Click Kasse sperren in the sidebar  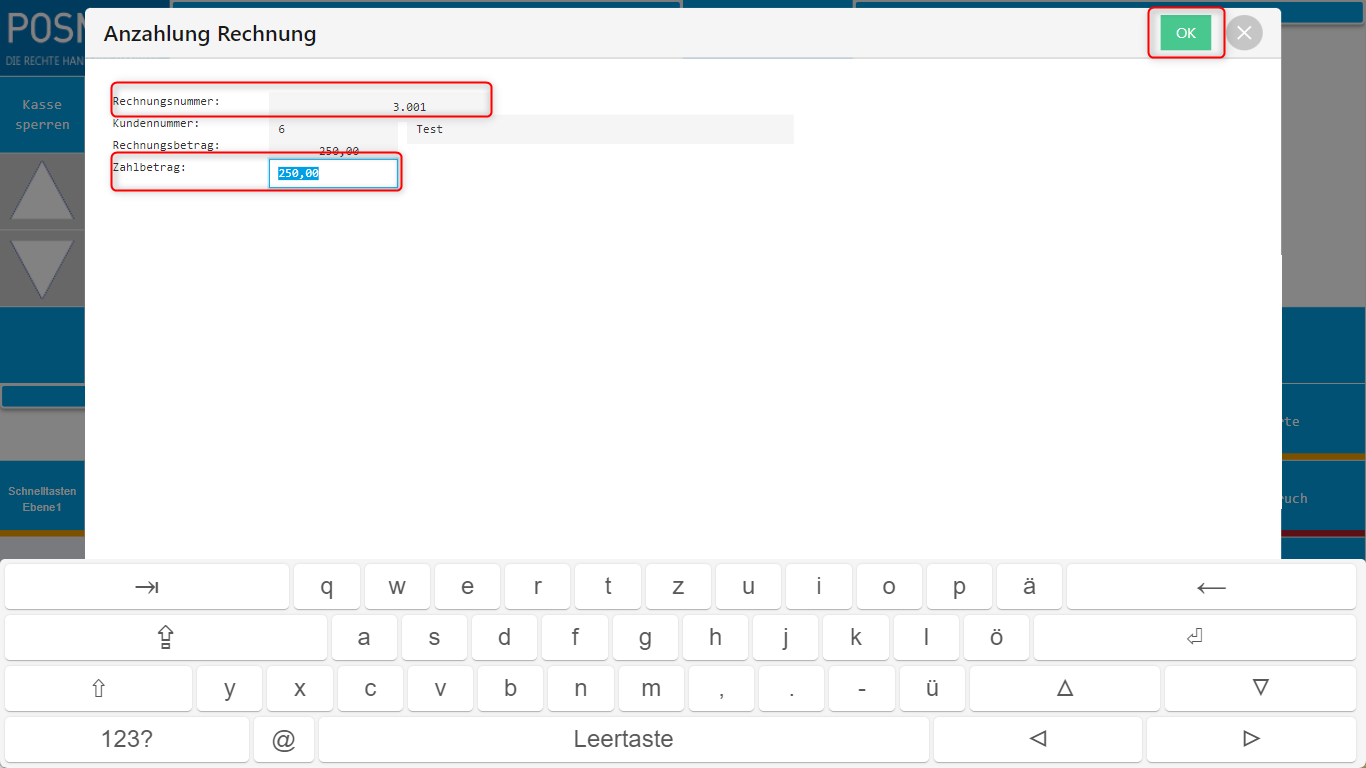(x=42, y=115)
